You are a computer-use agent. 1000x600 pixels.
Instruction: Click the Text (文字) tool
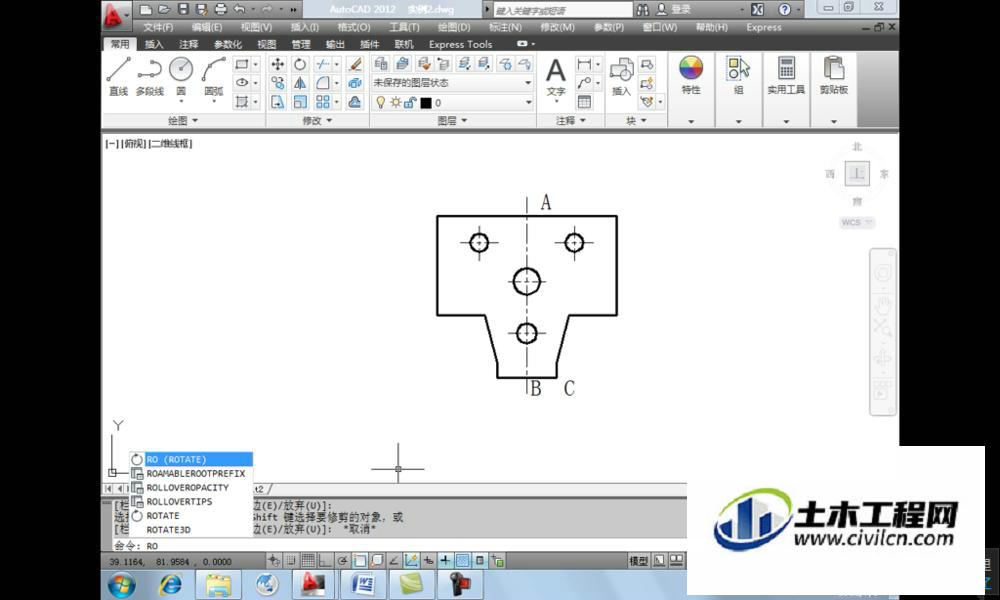(555, 77)
